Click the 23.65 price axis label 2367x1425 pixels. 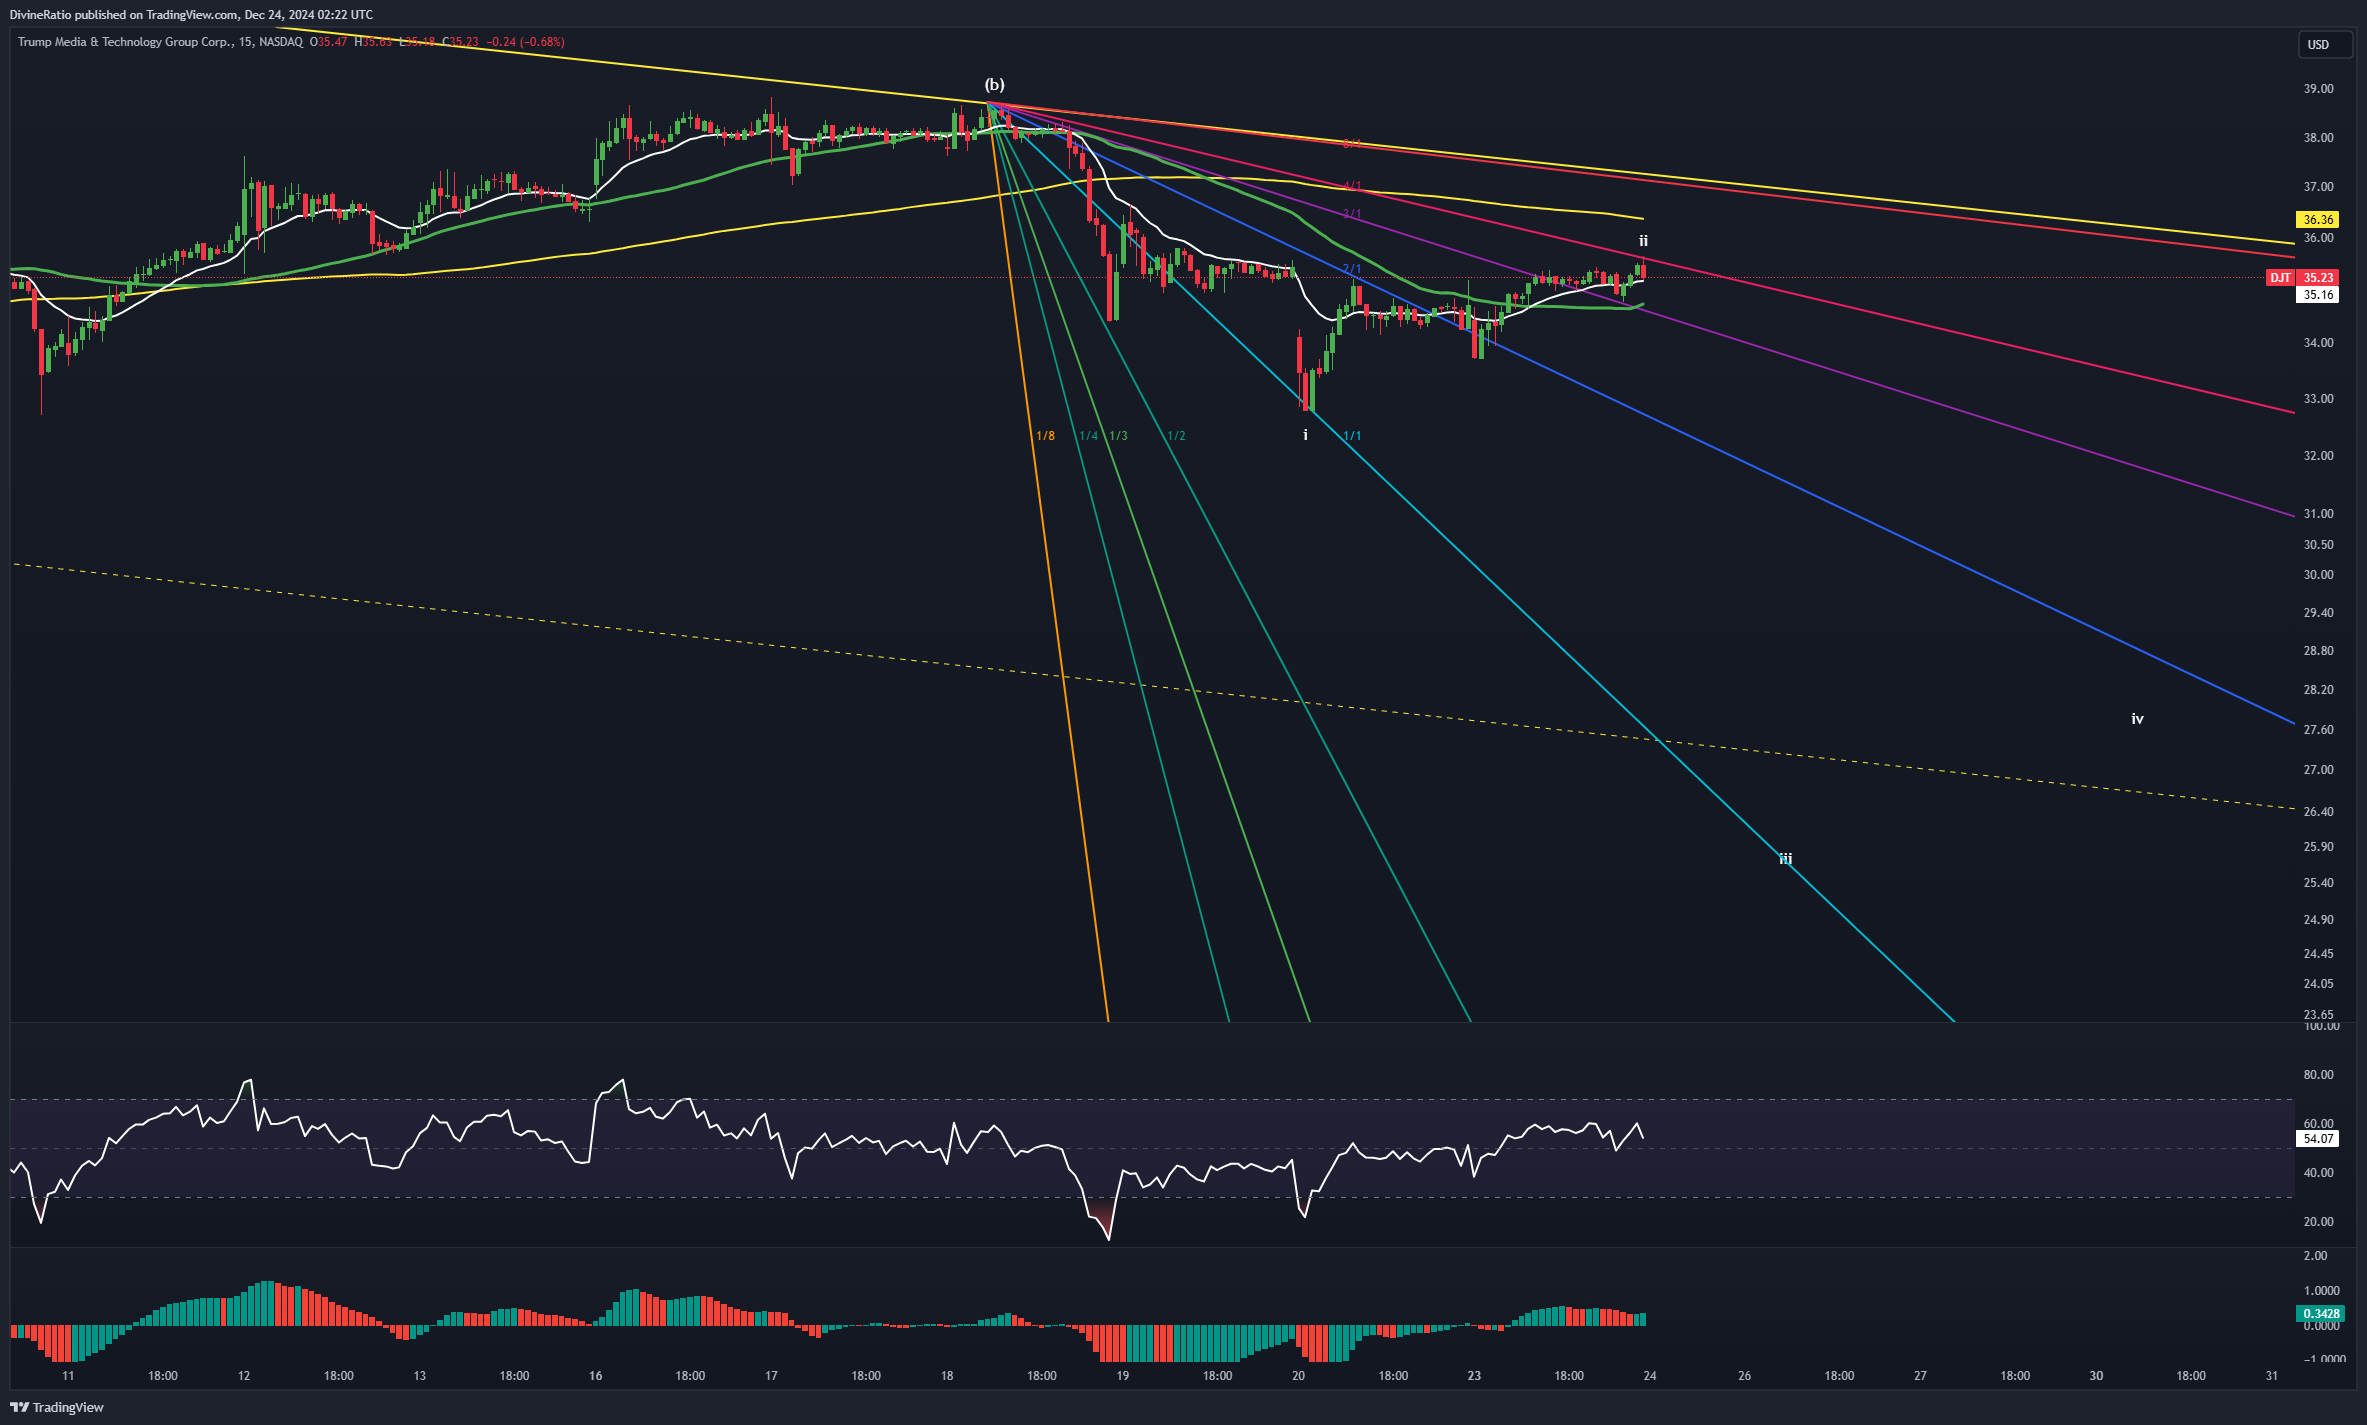coord(2318,1015)
